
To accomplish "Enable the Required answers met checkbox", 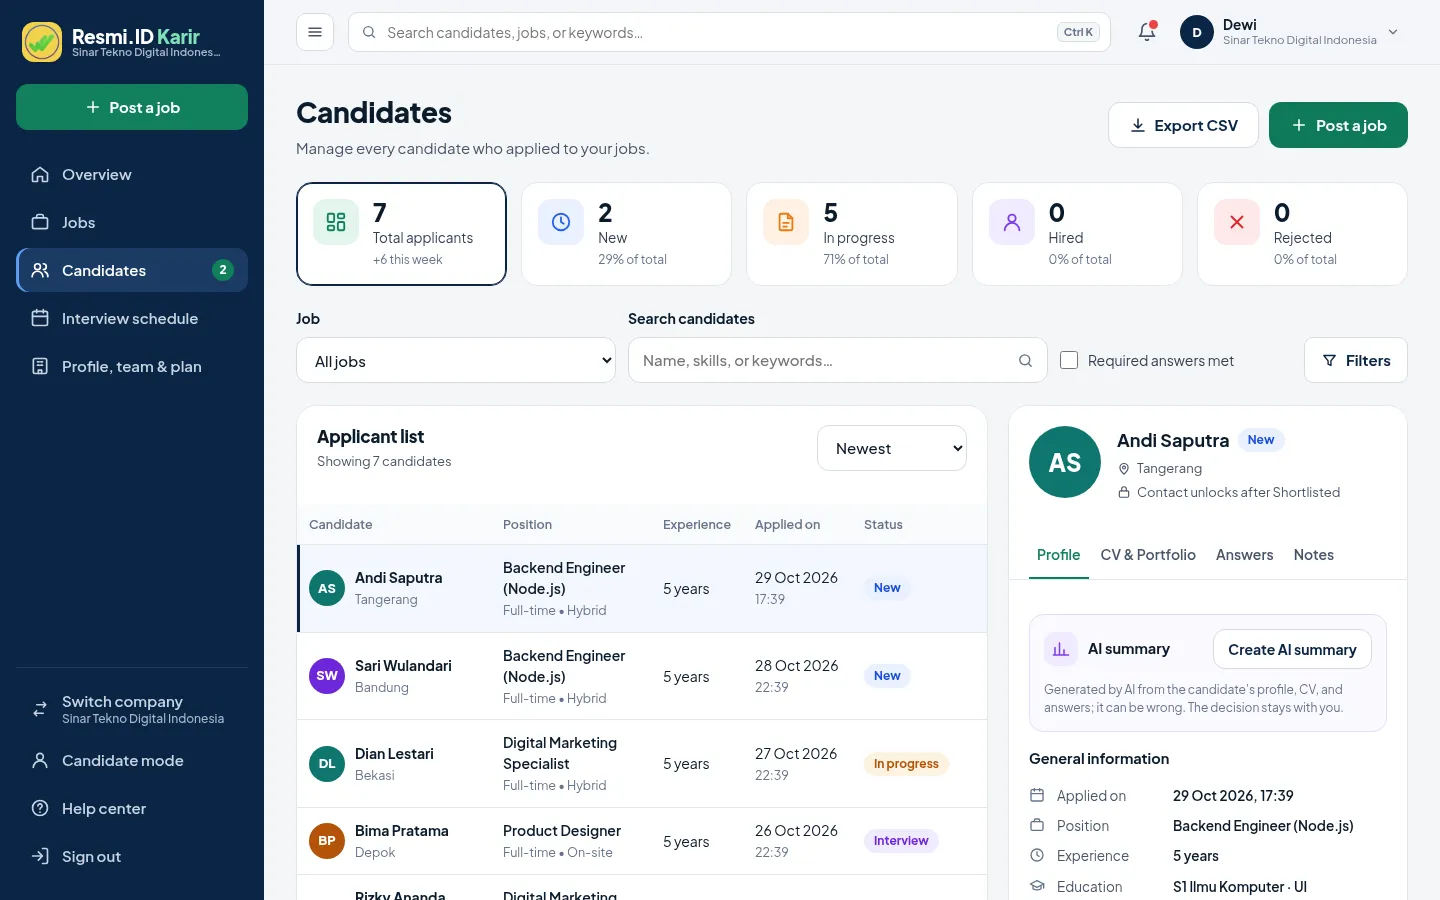I will [x=1069, y=360].
